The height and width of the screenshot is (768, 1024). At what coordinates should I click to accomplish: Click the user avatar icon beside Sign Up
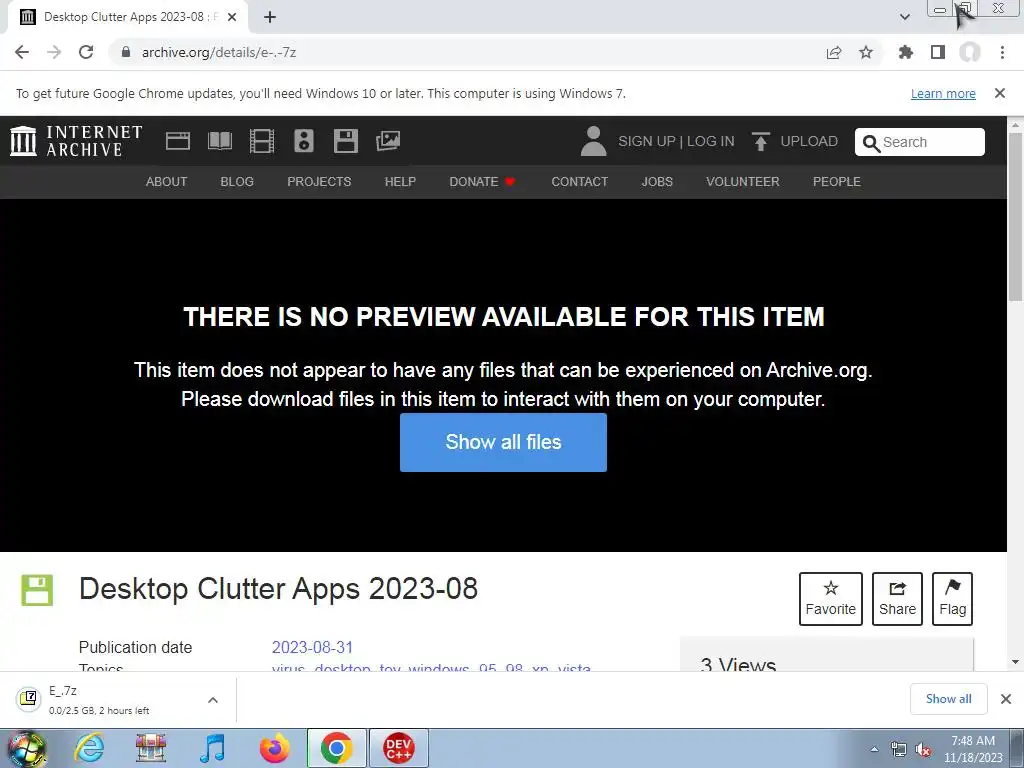point(594,141)
